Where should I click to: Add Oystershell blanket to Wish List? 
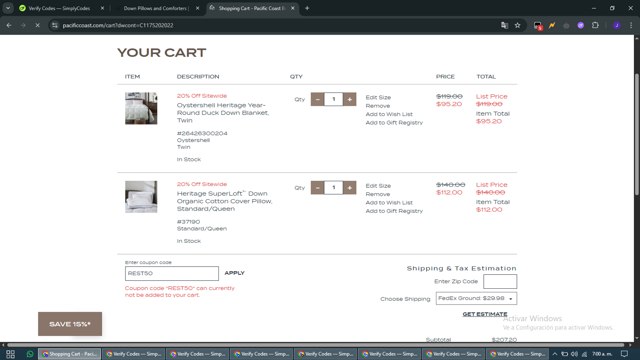click(389, 114)
